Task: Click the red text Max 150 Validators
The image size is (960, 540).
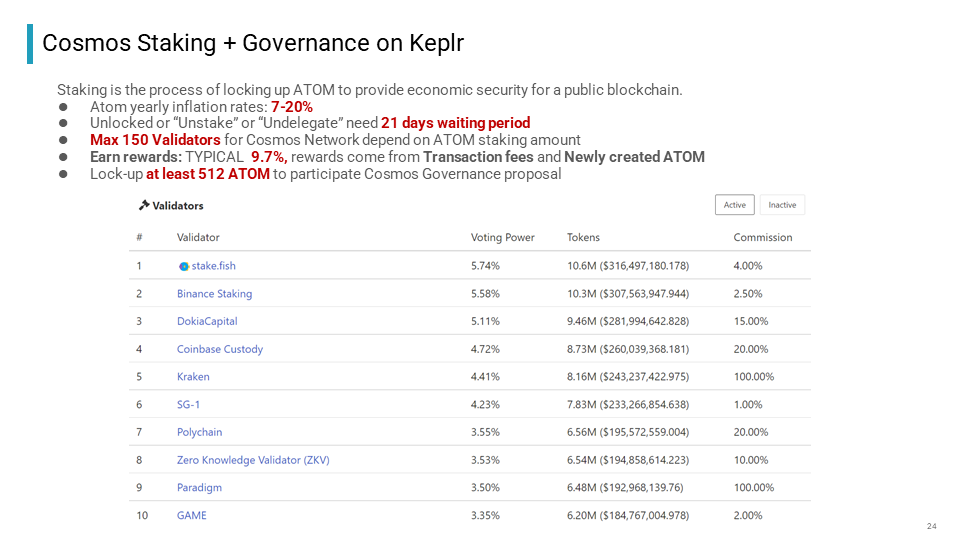Action: click(155, 140)
